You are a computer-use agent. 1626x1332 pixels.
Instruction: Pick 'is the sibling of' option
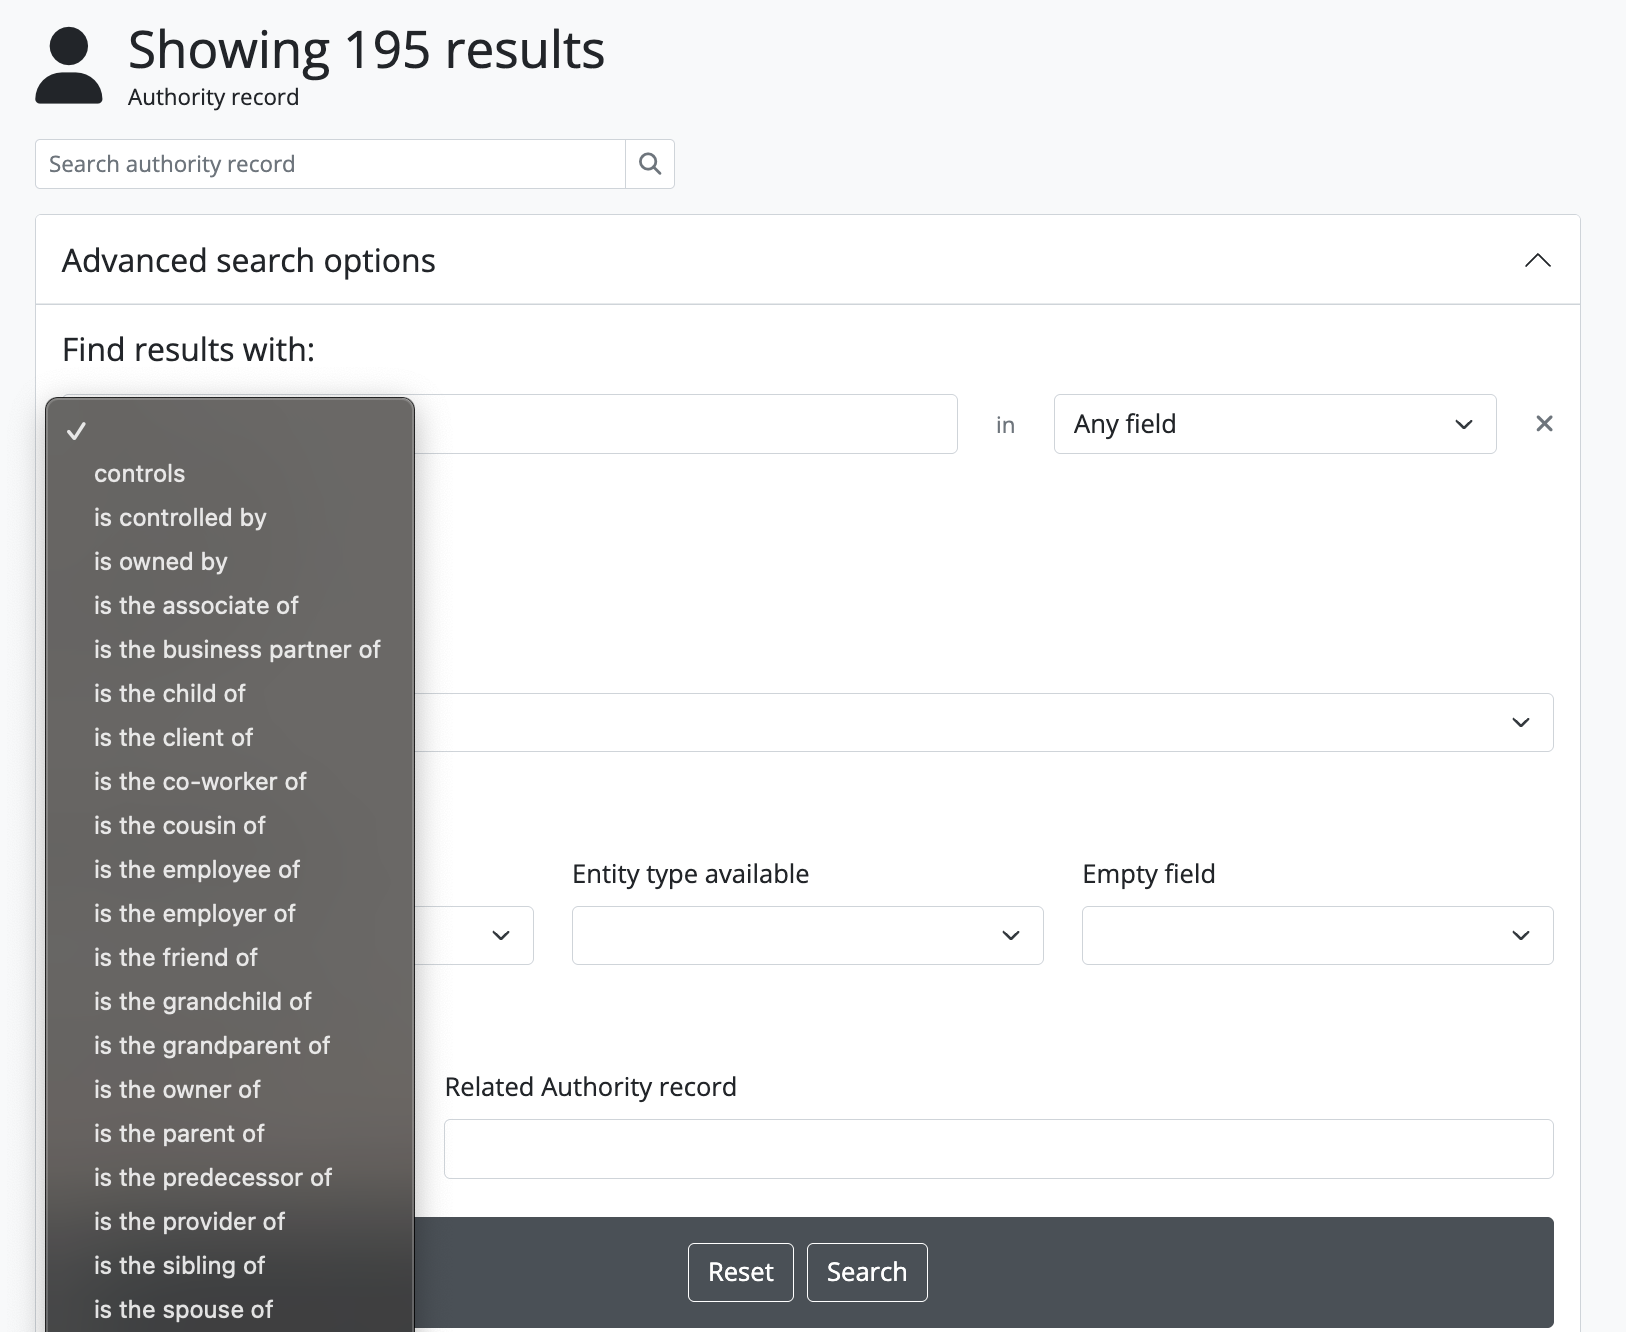click(x=180, y=1266)
